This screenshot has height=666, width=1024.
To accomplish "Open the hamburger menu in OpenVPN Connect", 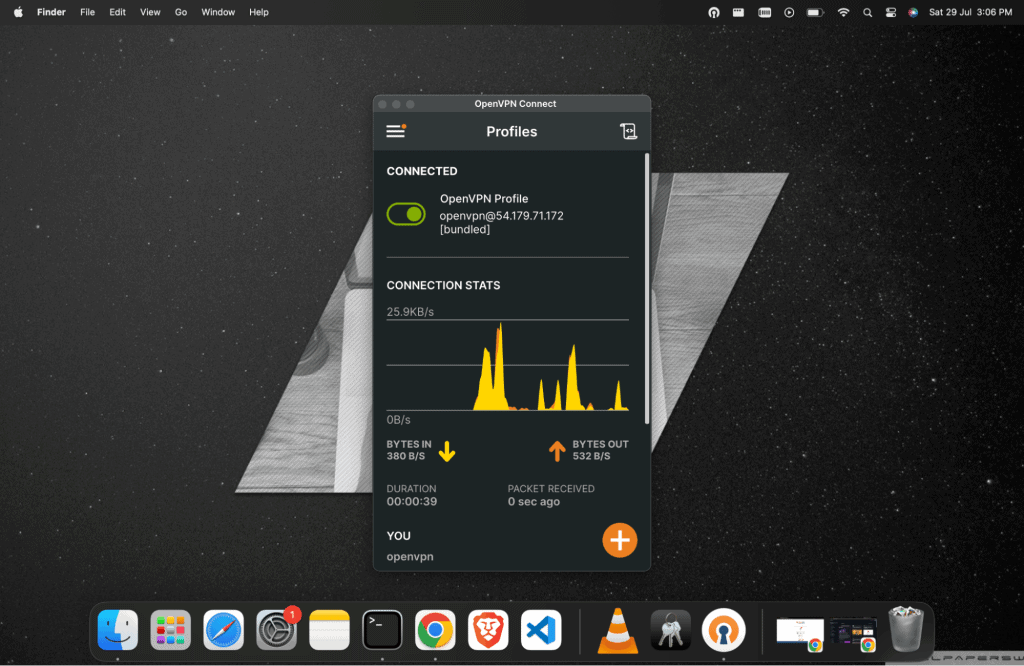I will tap(396, 131).
